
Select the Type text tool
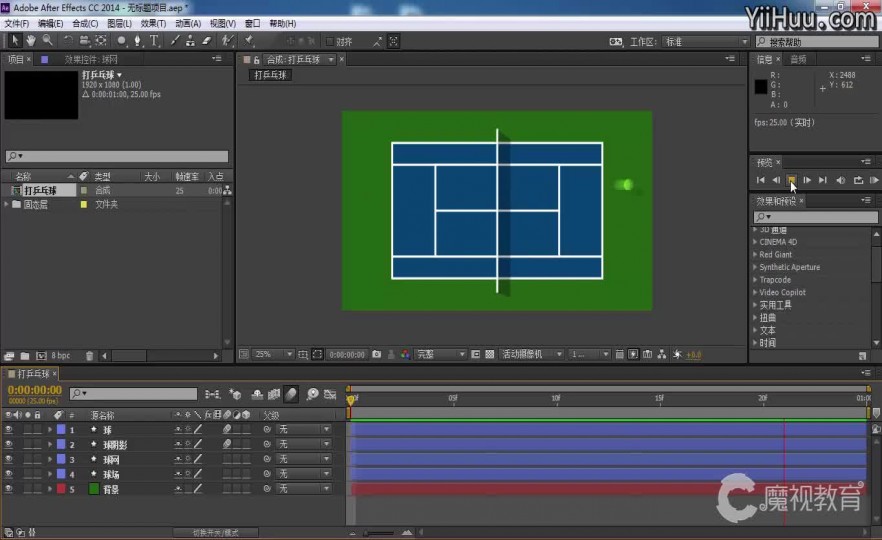tap(154, 40)
